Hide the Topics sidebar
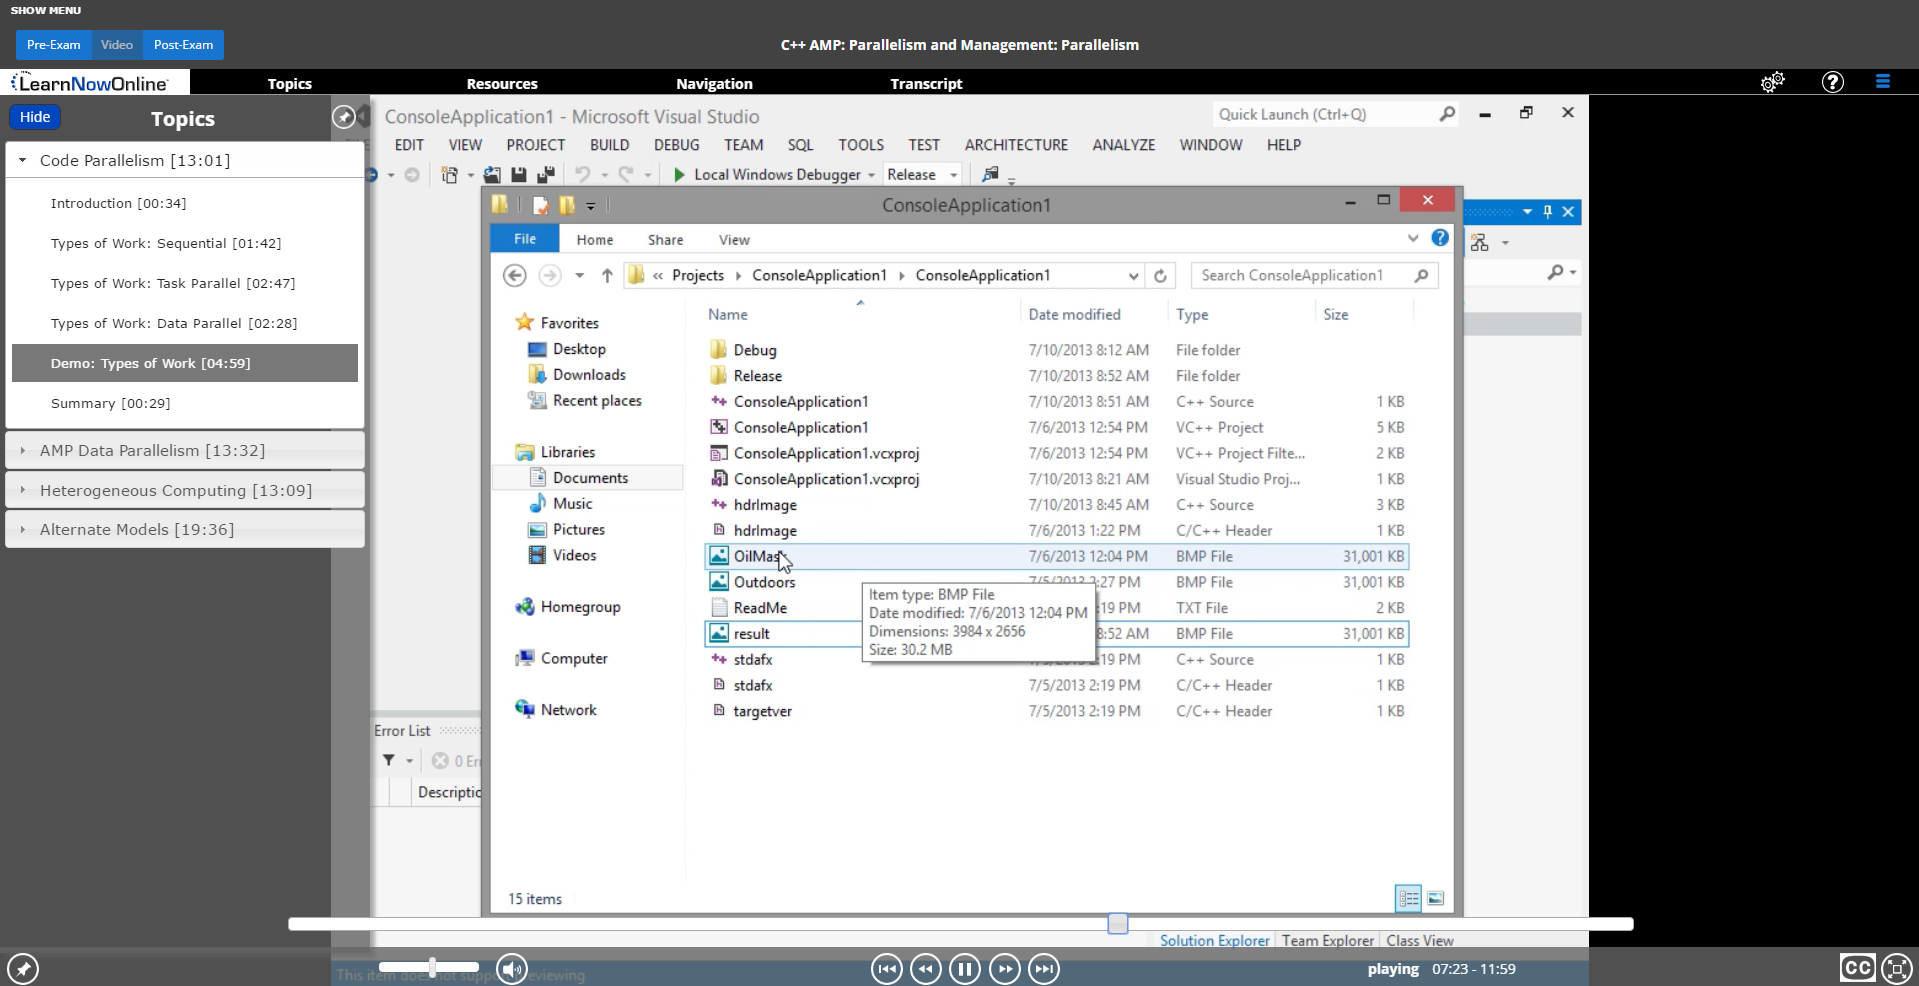The width and height of the screenshot is (1919, 986). [x=35, y=117]
